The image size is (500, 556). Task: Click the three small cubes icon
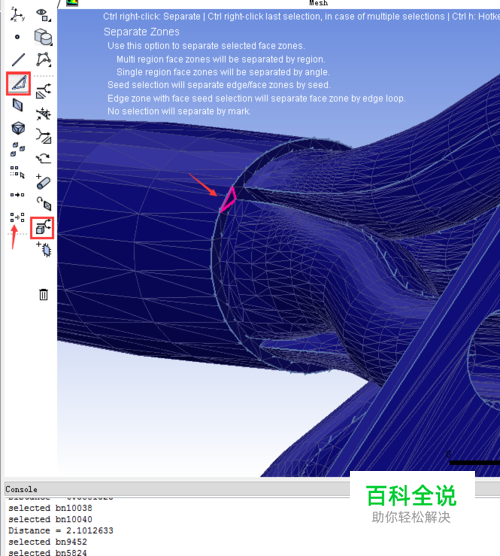click(x=18, y=149)
